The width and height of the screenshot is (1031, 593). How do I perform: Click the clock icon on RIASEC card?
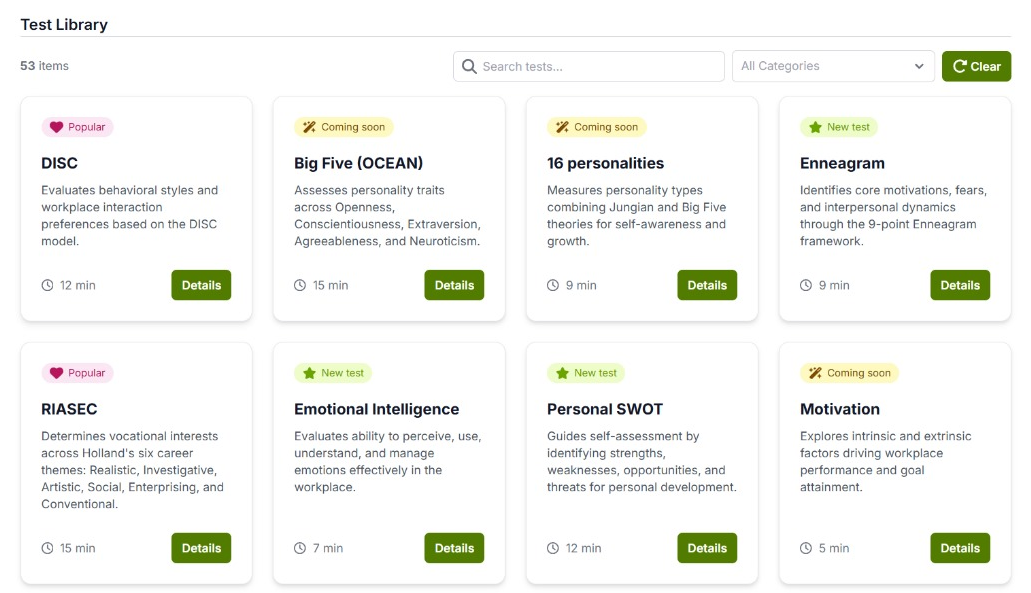pos(47,548)
